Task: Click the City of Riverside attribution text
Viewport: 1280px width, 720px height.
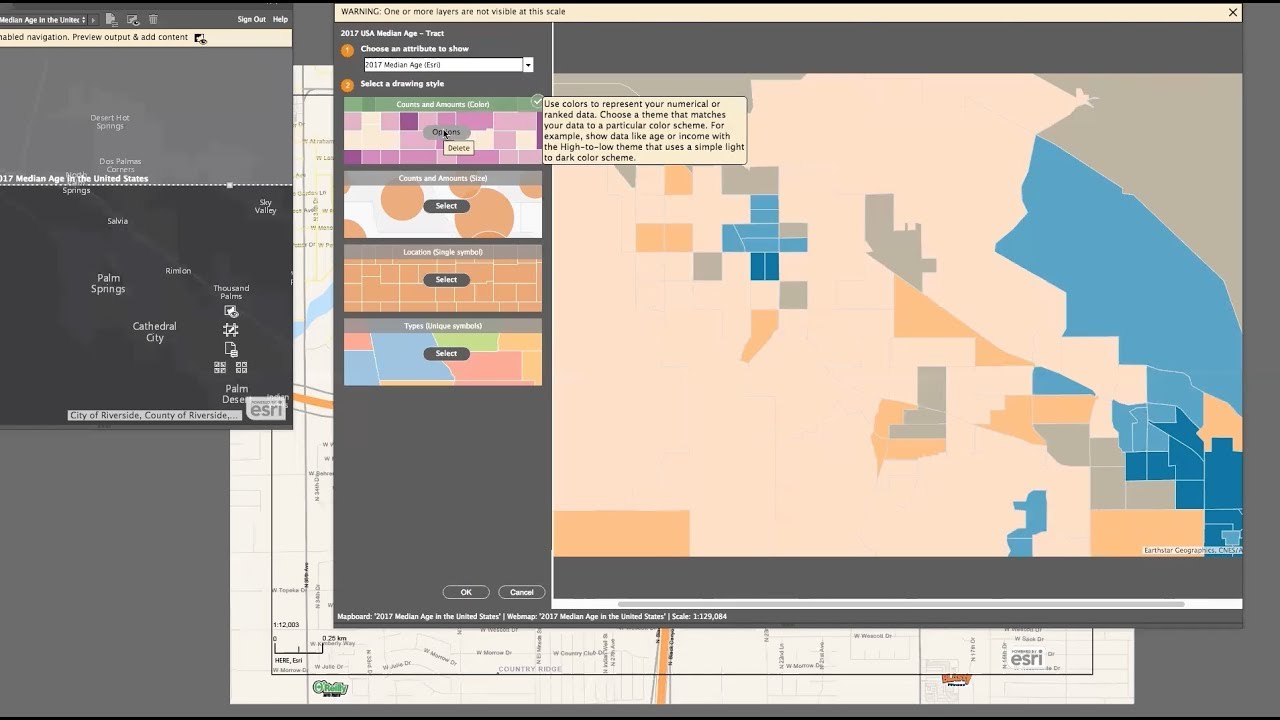Action: point(154,415)
